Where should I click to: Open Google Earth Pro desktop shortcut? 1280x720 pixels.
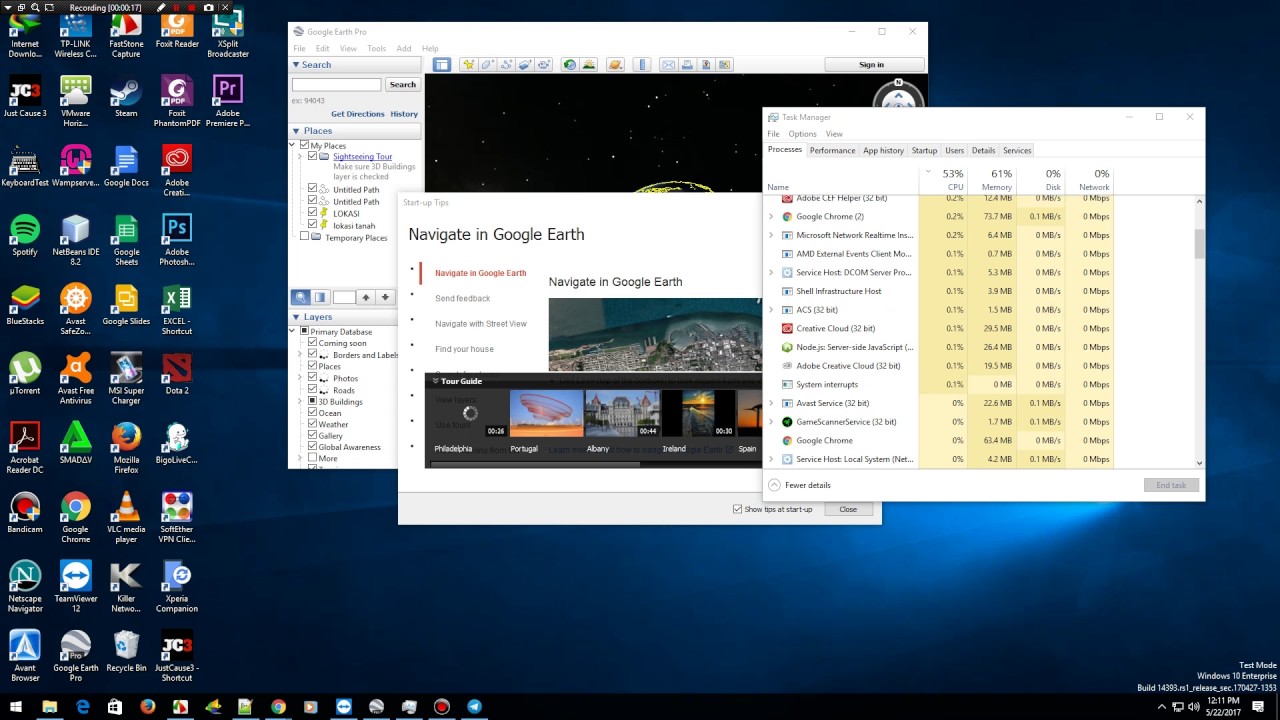click(76, 656)
